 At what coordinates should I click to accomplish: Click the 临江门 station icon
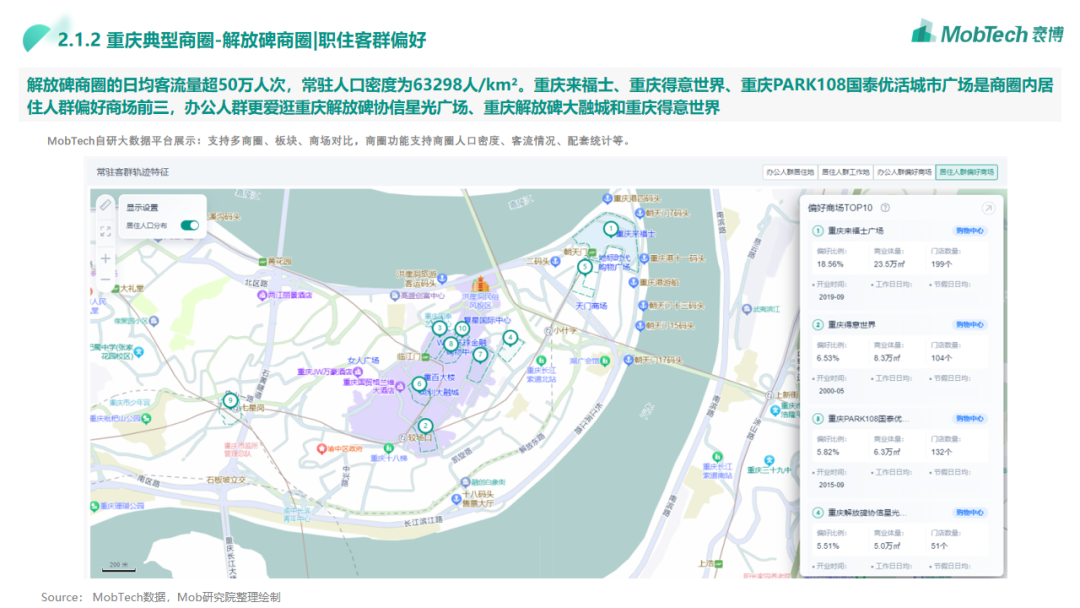click(426, 357)
